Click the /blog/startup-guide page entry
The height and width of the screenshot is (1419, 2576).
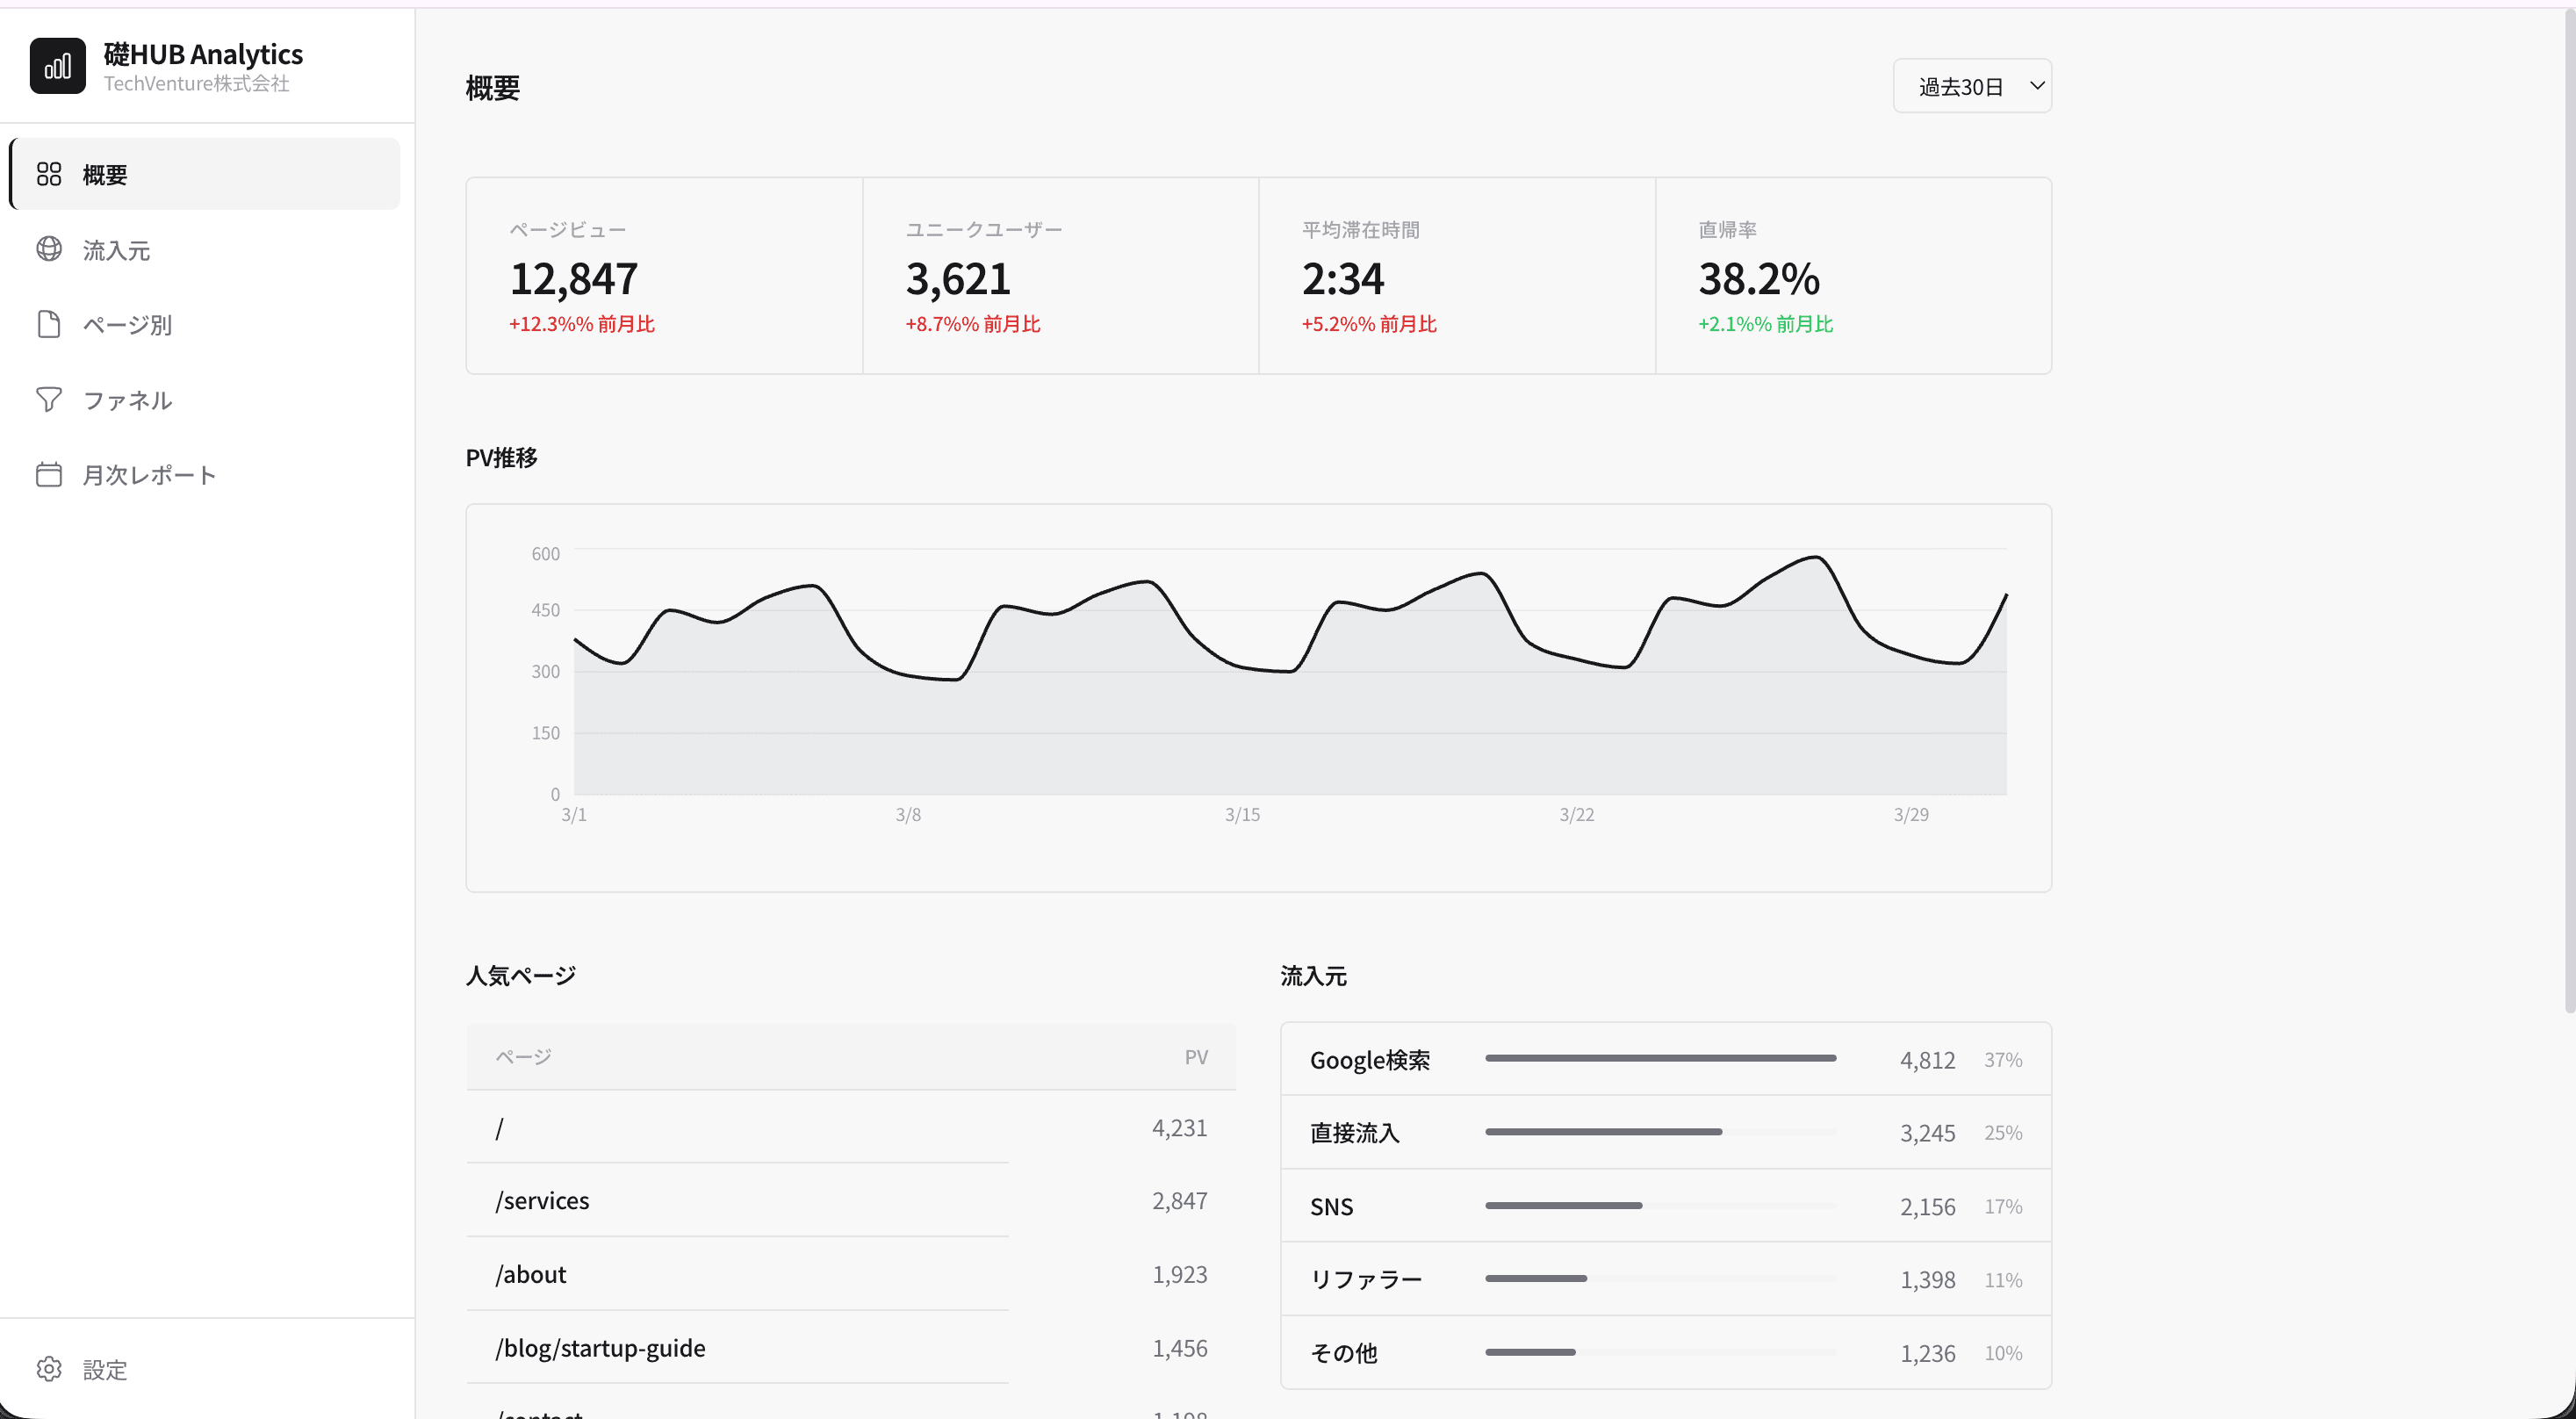point(601,1348)
